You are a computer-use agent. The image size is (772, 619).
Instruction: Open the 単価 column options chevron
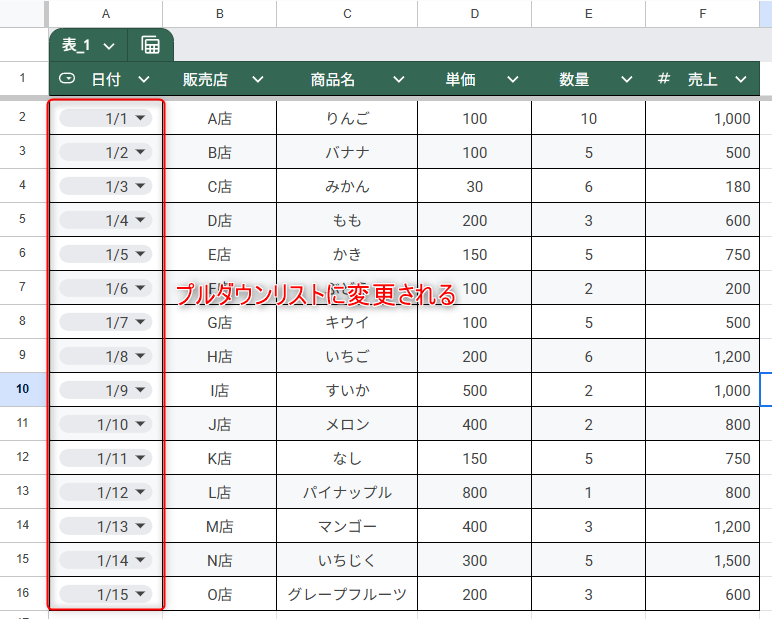coord(513,80)
